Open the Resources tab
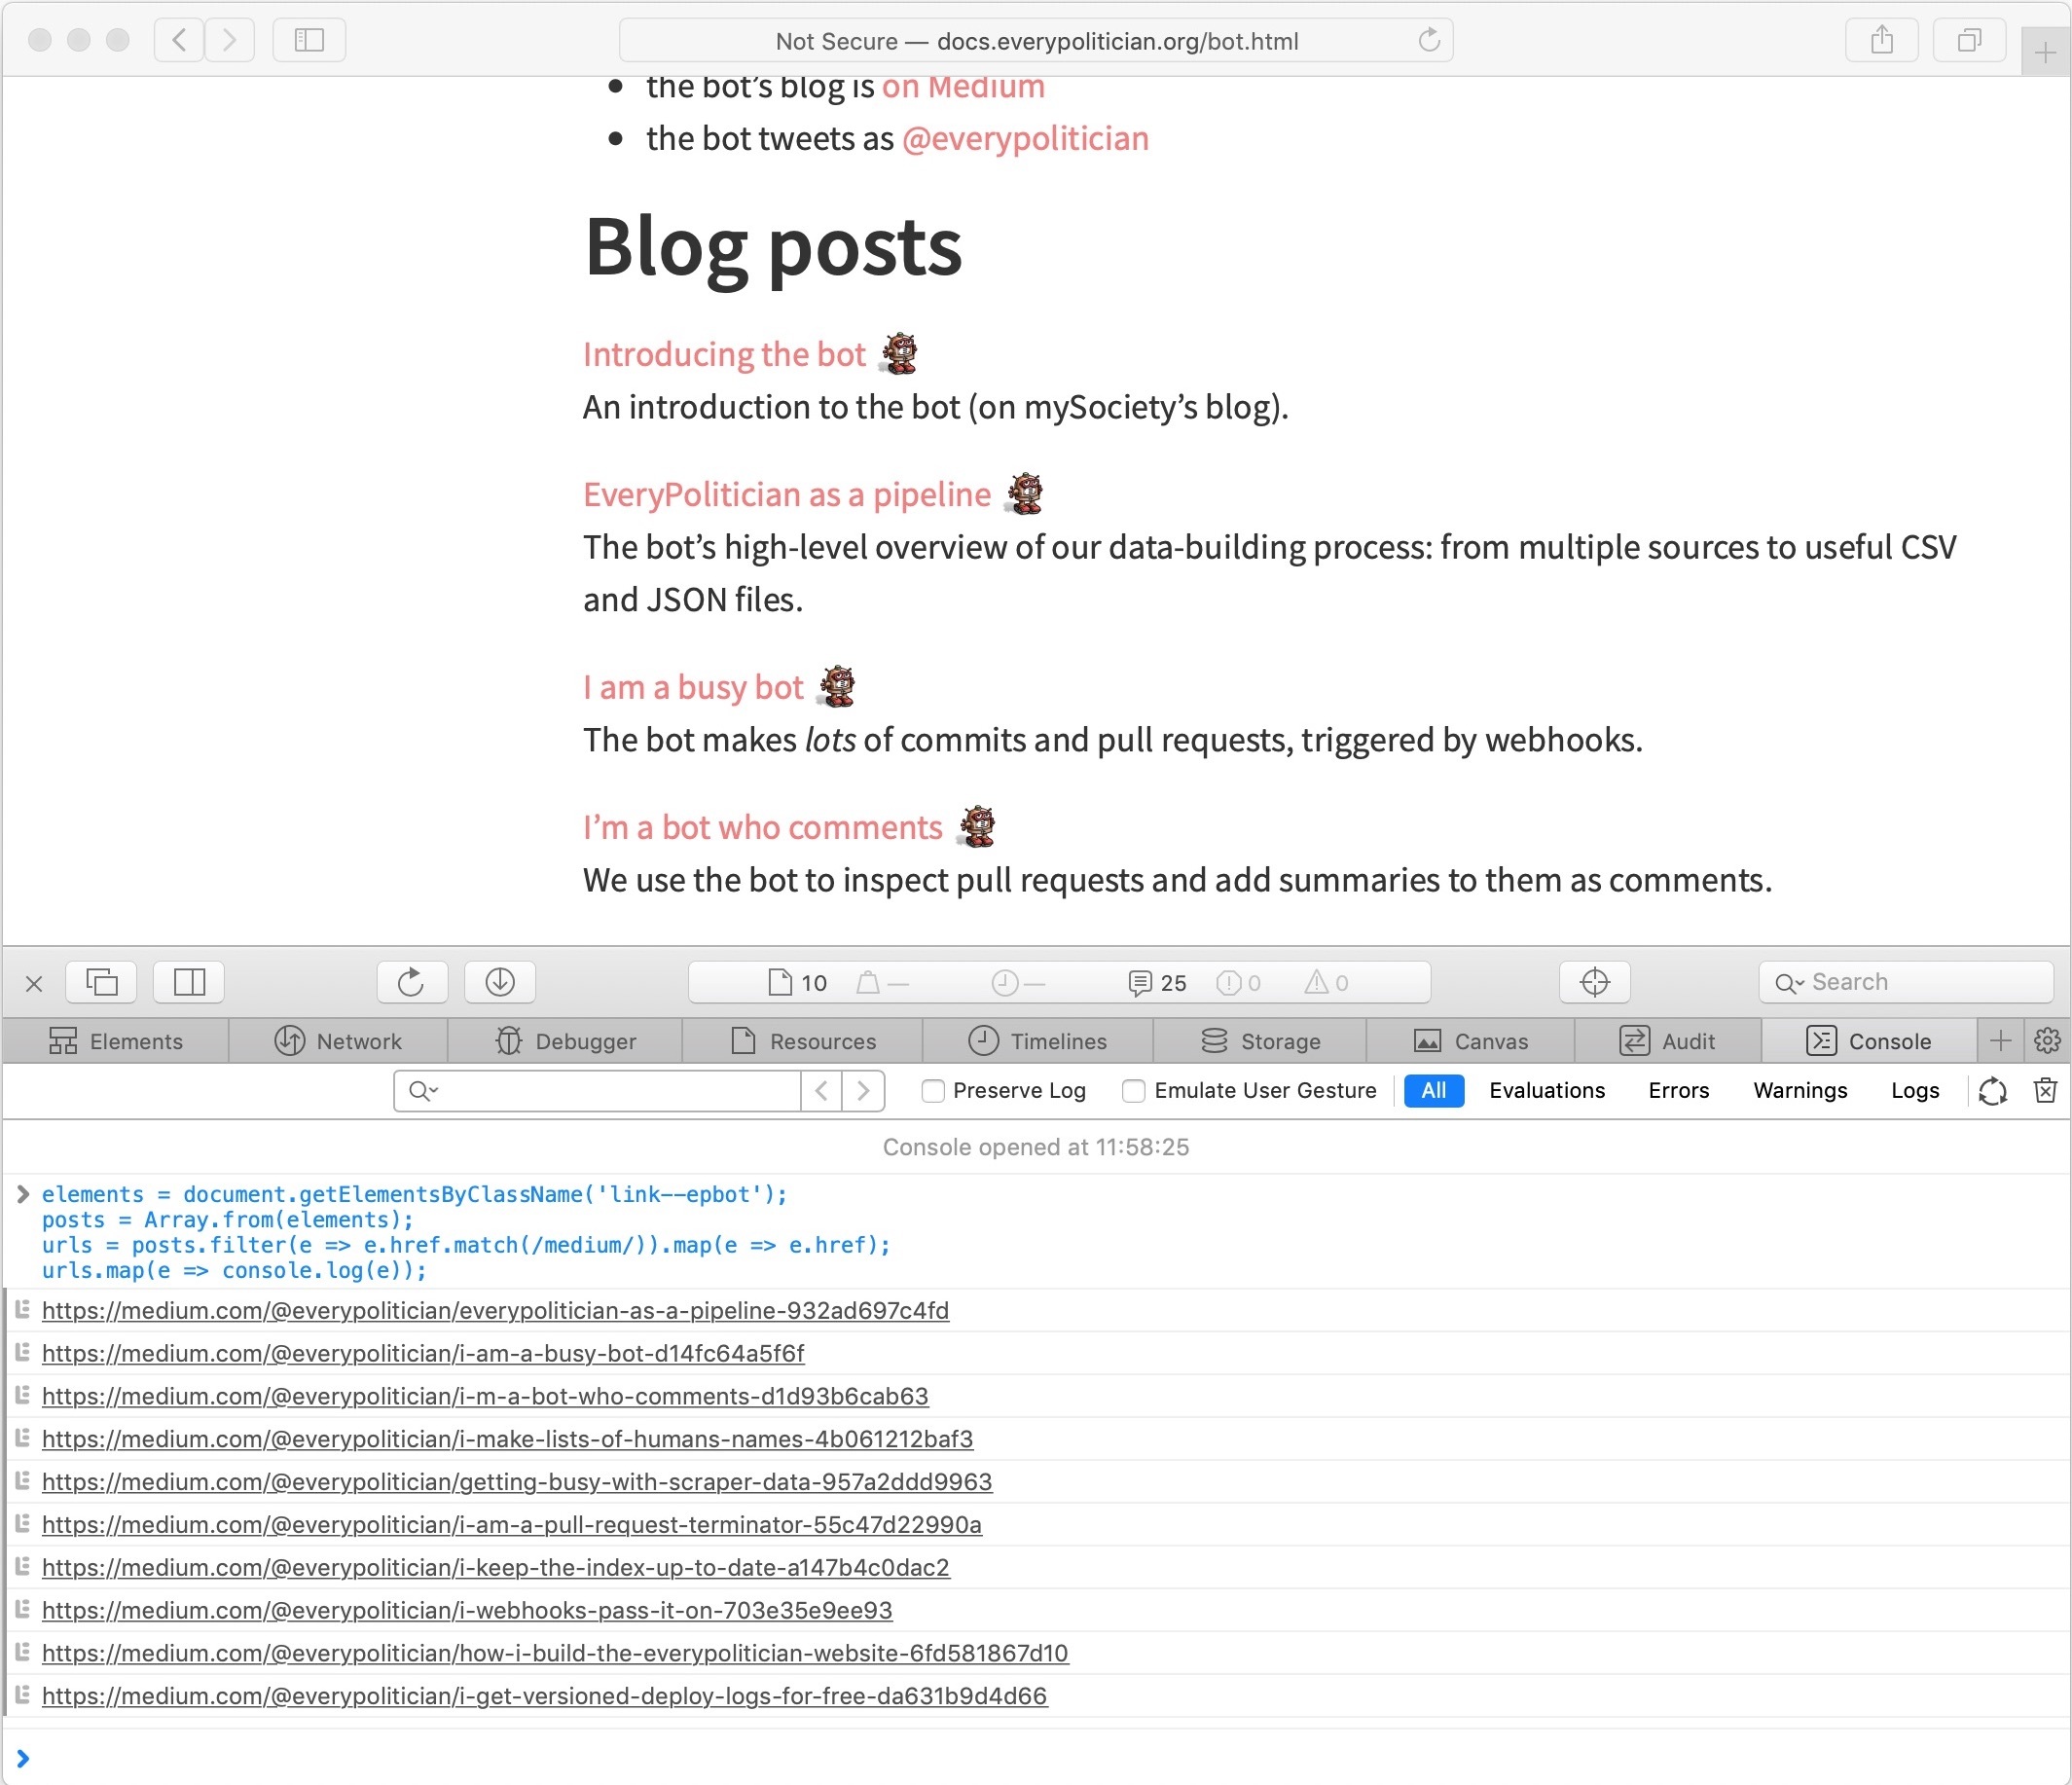 803,1041
